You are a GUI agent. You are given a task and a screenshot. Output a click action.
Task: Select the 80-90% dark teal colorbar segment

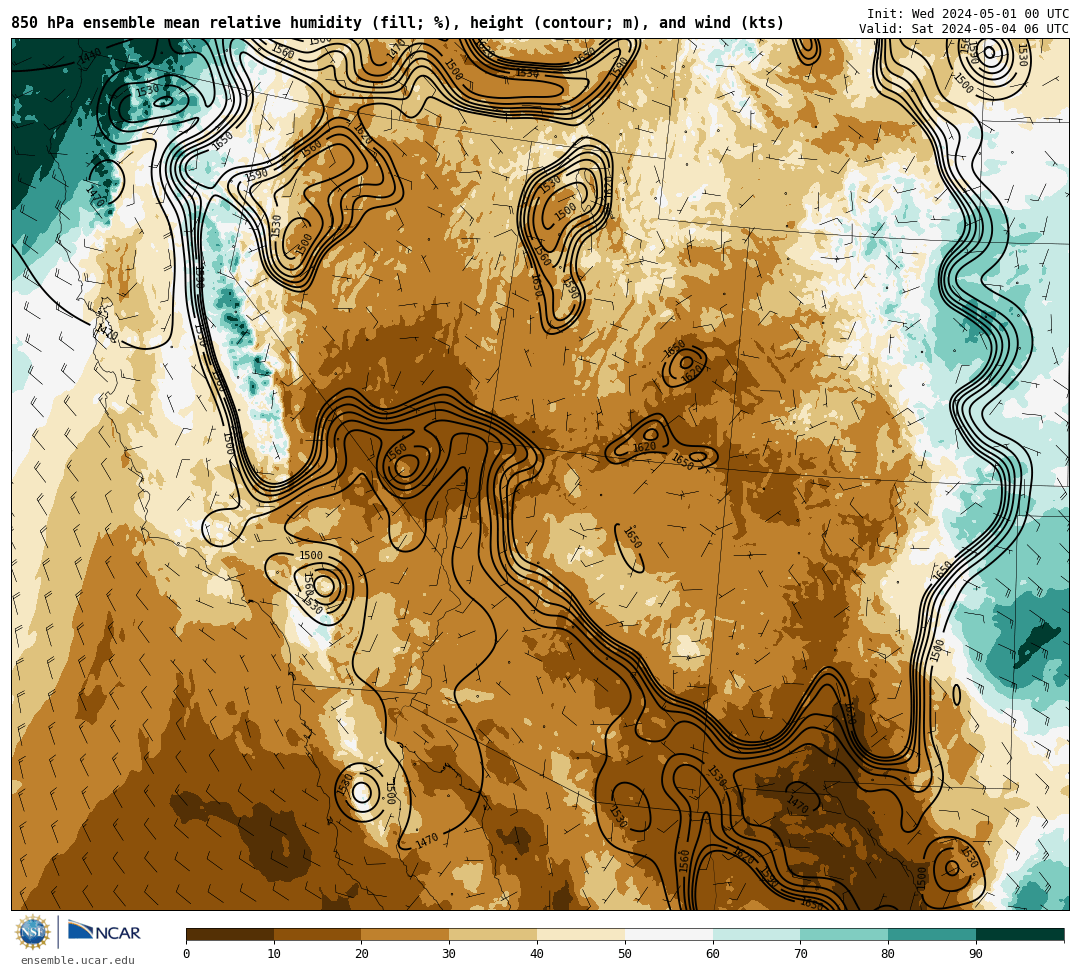tap(932, 934)
